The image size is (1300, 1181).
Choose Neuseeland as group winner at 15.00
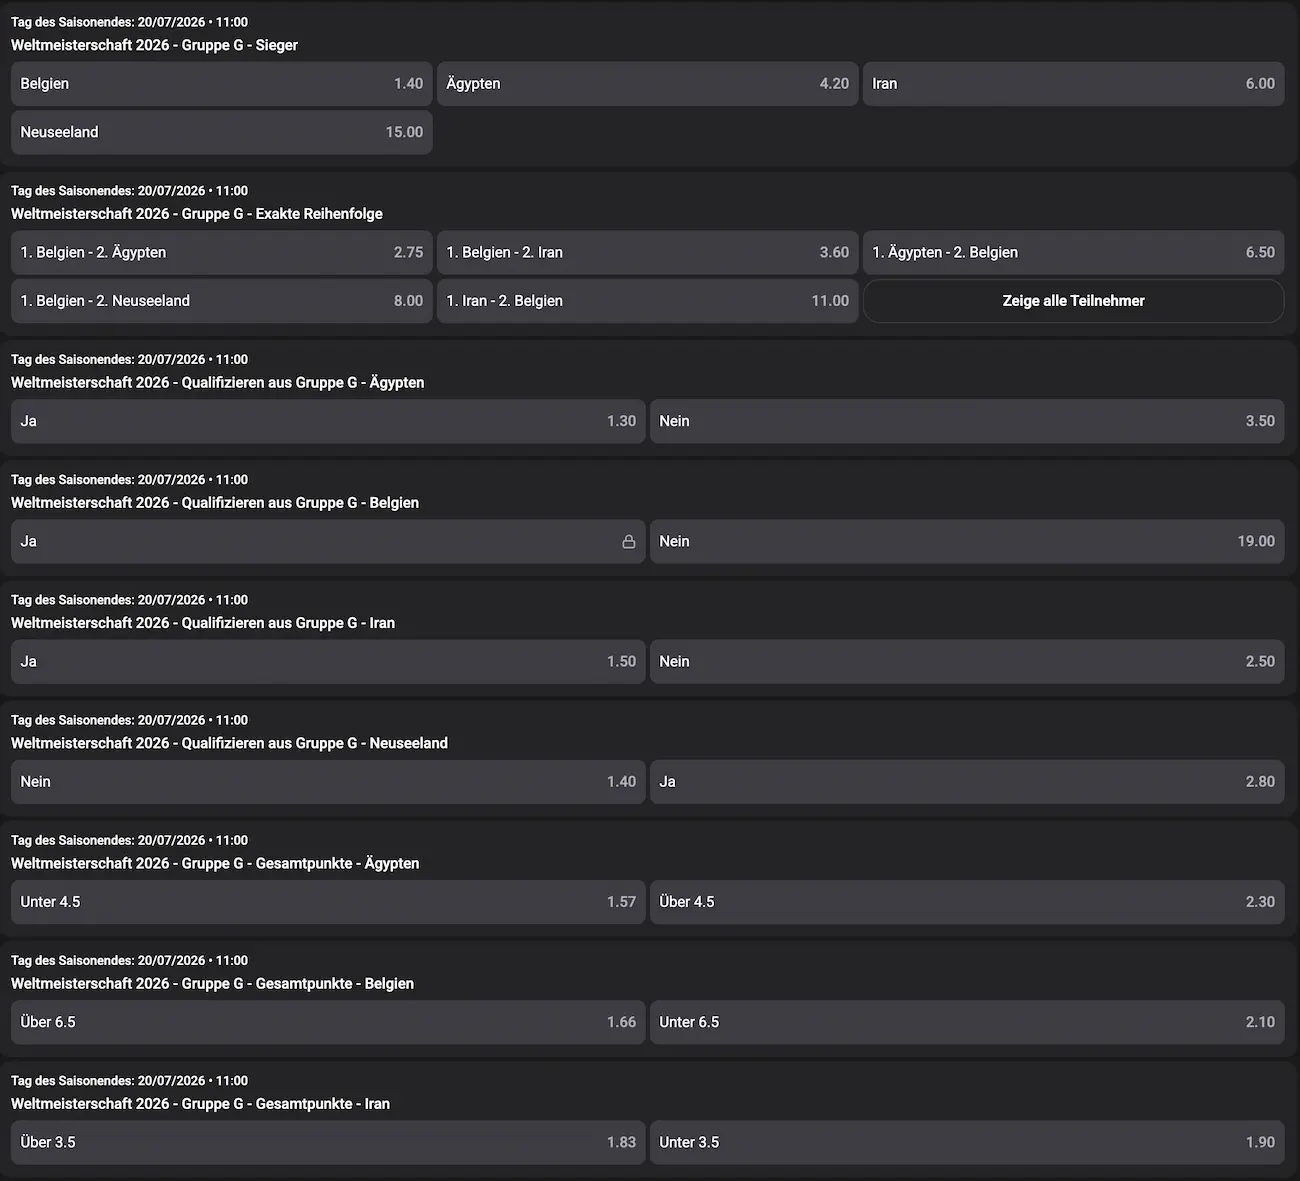point(221,132)
